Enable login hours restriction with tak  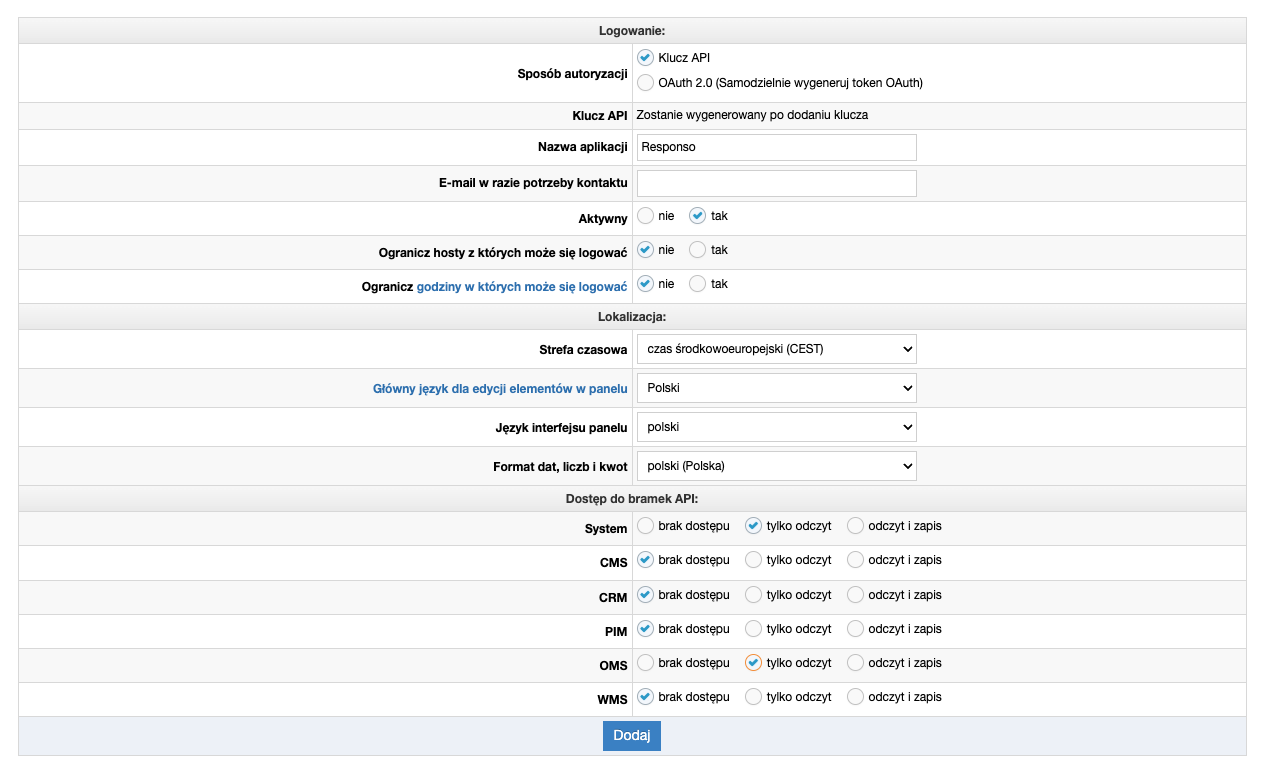point(698,284)
